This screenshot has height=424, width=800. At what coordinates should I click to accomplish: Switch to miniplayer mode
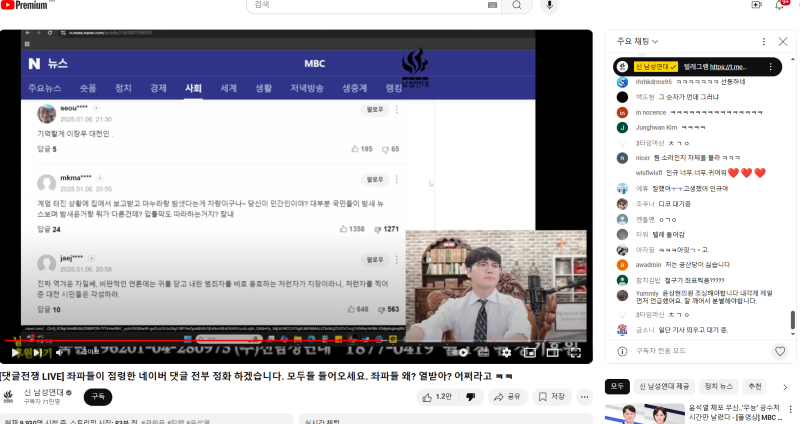click(x=530, y=352)
